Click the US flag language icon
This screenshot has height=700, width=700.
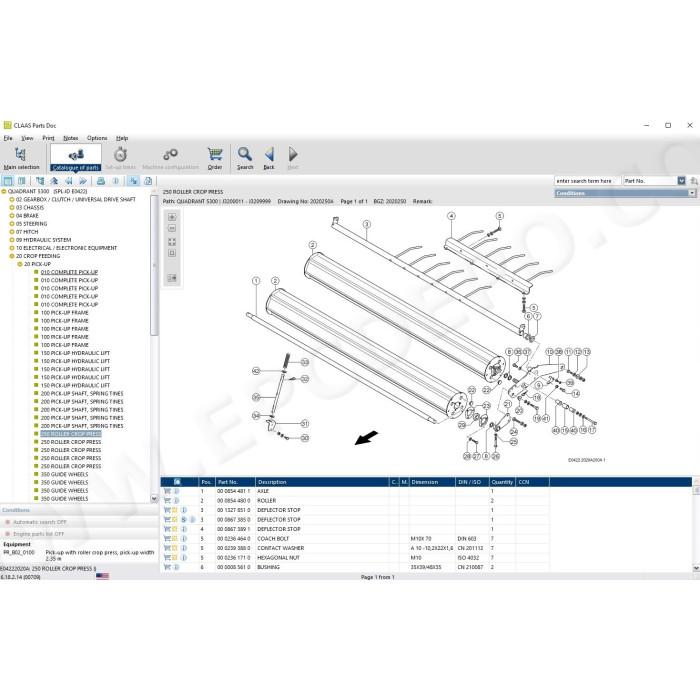102,576
